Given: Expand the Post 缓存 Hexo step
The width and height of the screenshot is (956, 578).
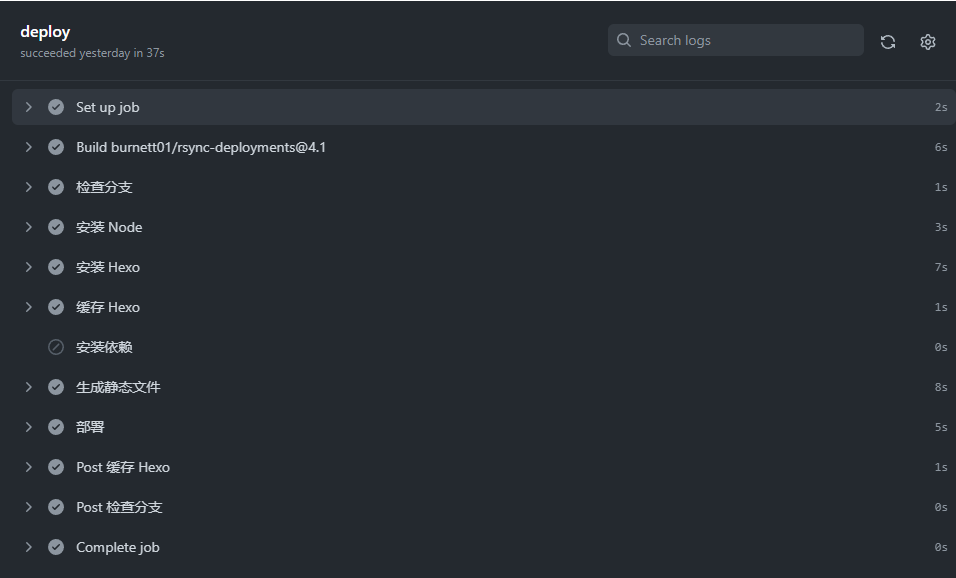Looking at the screenshot, I should pyautogui.click(x=29, y=467).
